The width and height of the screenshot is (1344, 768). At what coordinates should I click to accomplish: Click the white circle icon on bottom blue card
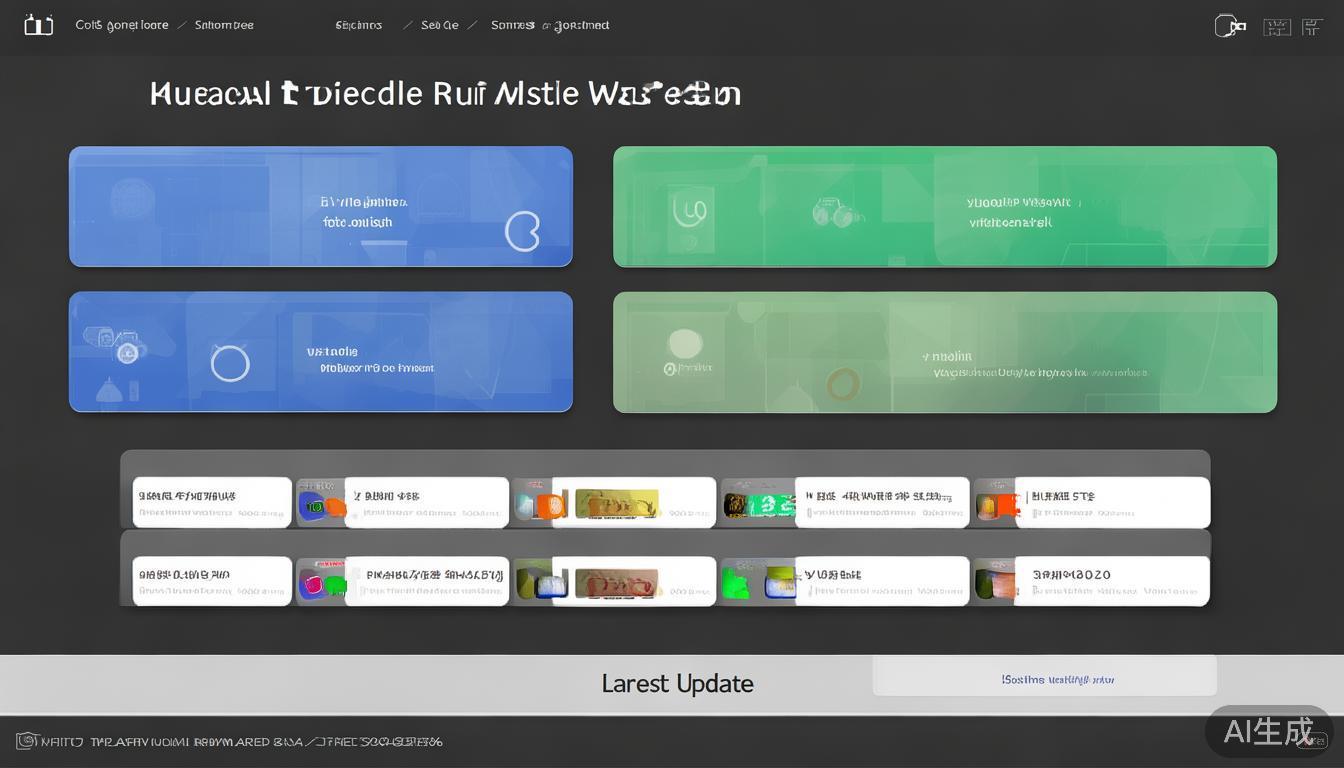pyautogui.click(x=230, y=363)
